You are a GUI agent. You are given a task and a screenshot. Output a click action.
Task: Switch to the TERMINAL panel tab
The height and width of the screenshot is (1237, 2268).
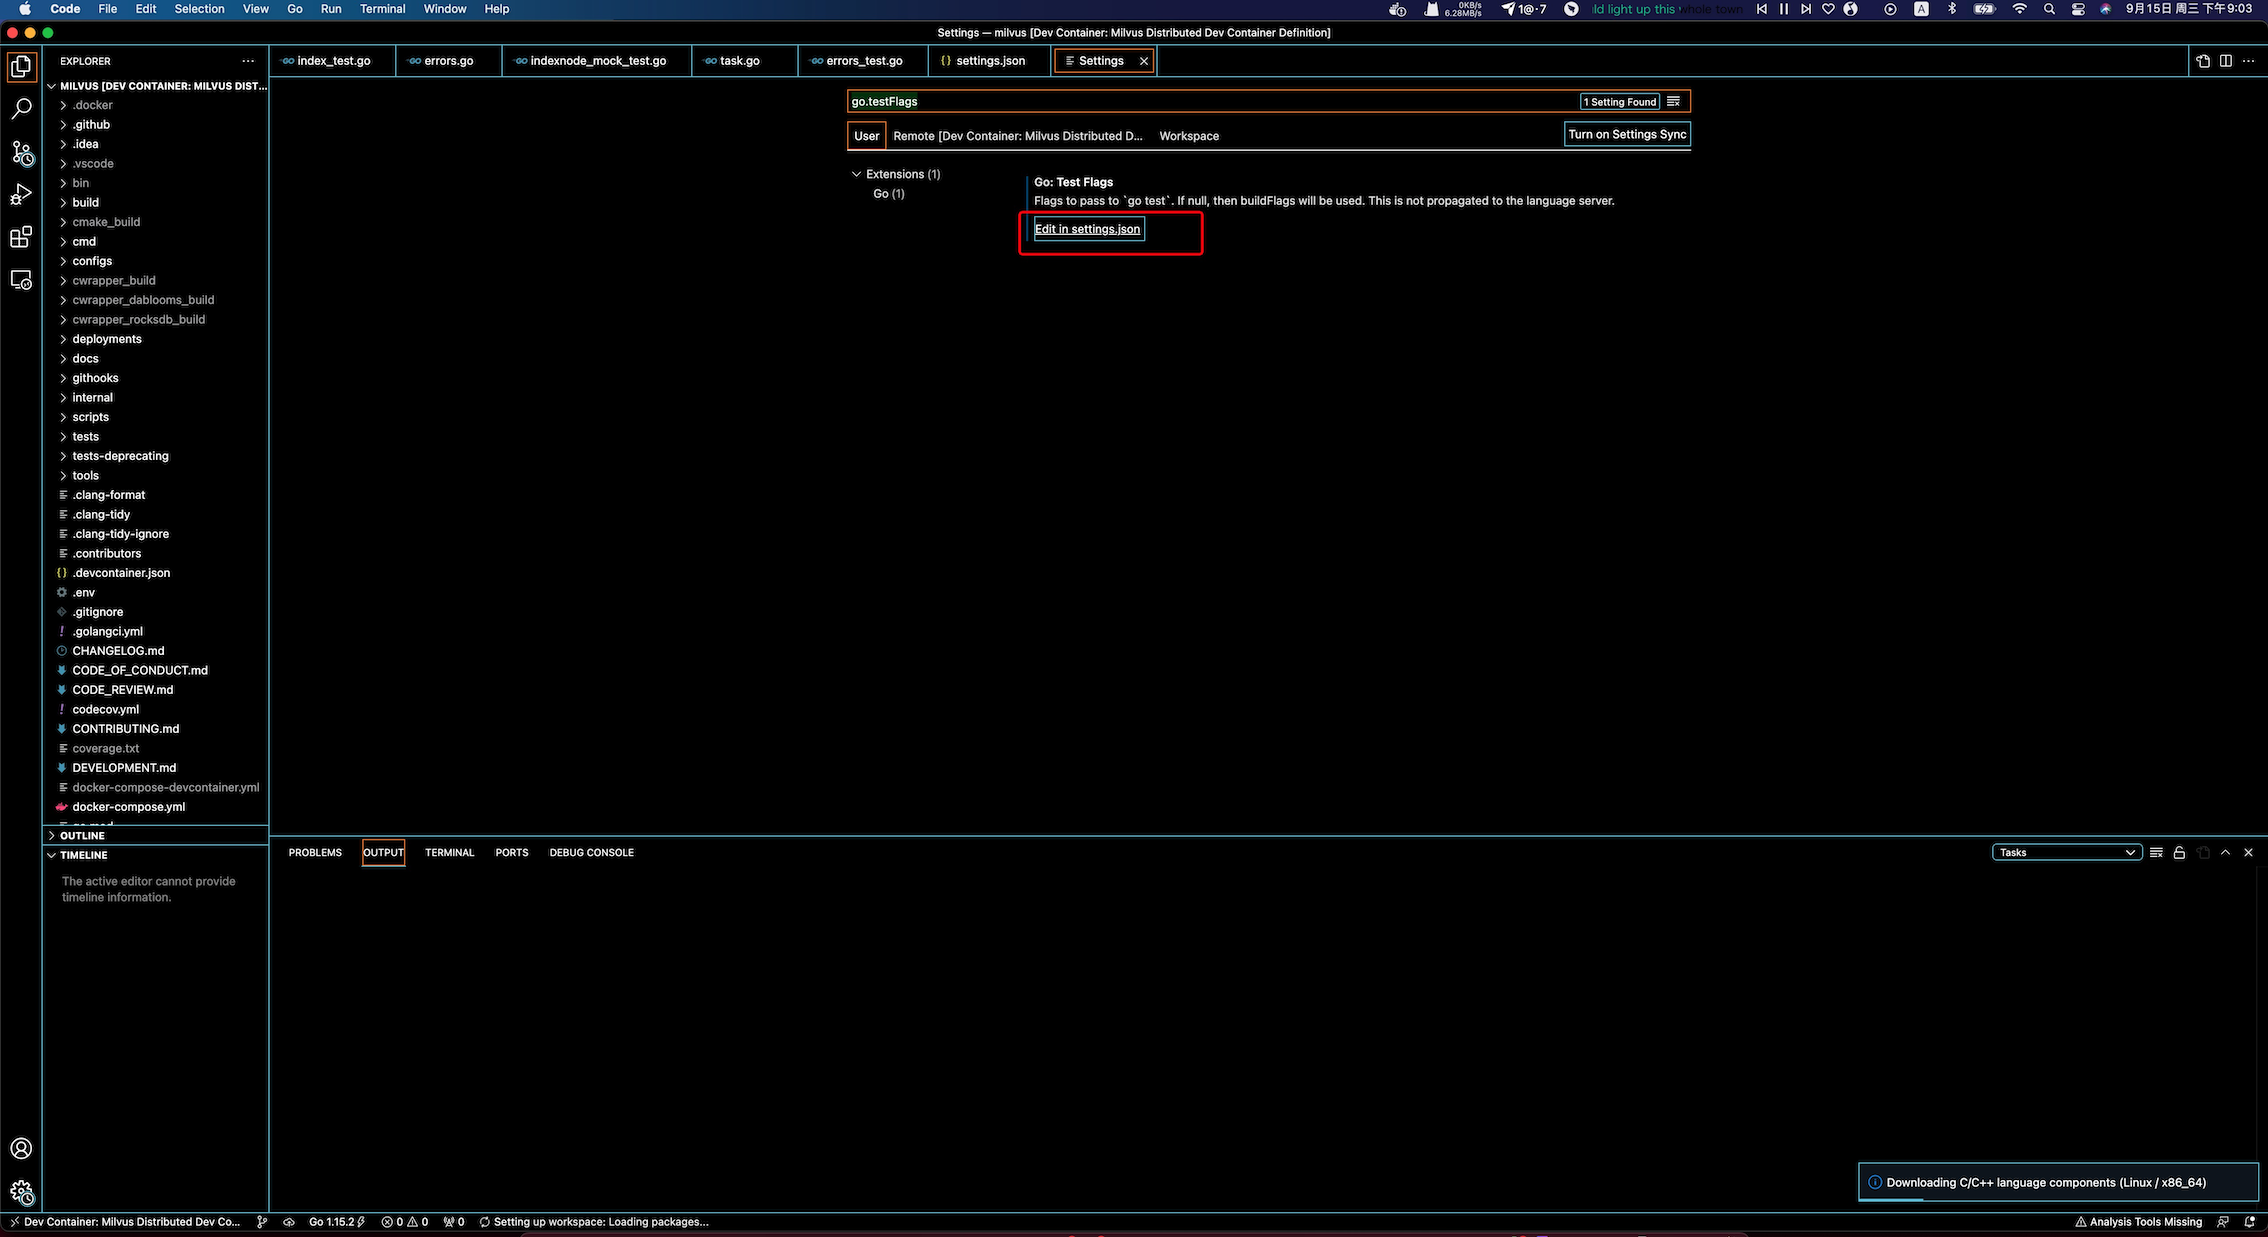click(449, 853)
